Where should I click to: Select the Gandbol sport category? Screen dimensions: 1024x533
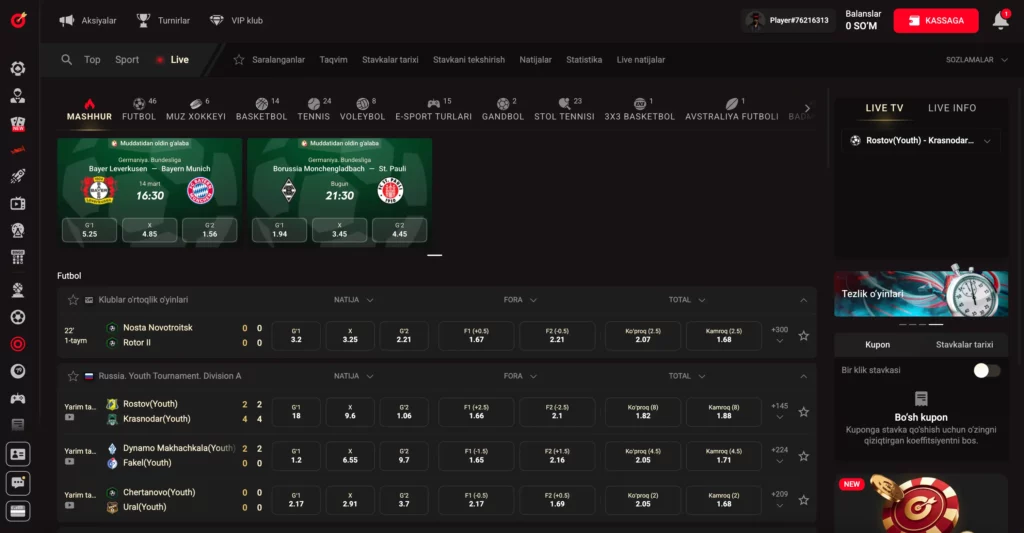point(503,109)
